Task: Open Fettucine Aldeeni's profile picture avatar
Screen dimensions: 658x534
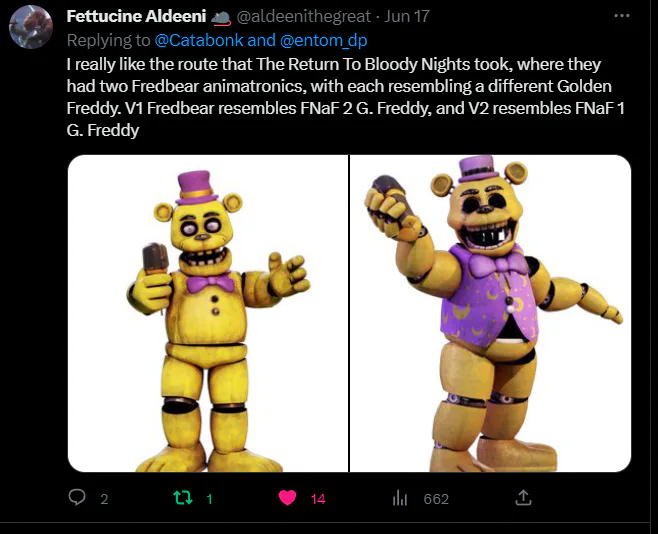Action: [x=31, y=27]
